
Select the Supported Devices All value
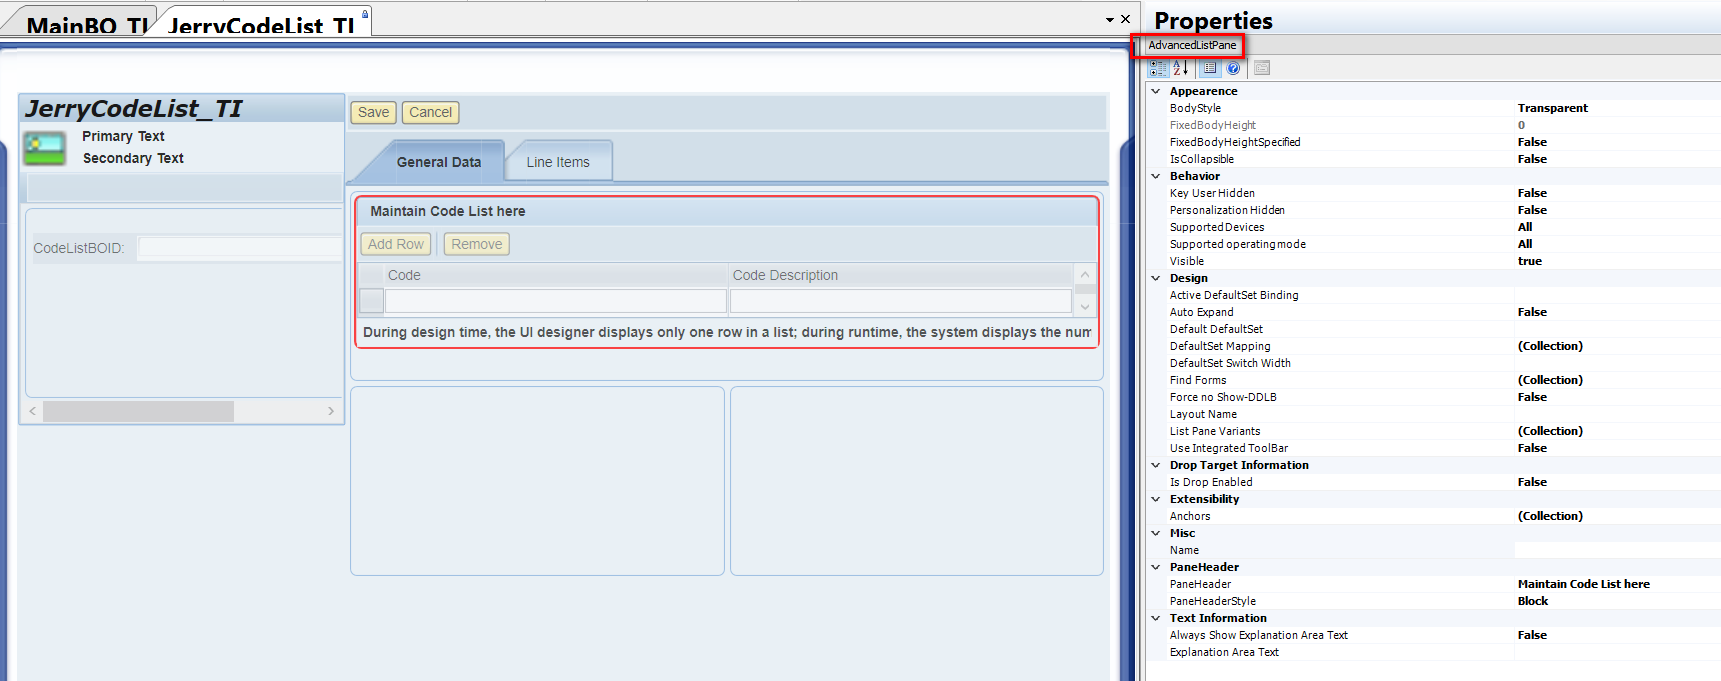(1524, 227)
